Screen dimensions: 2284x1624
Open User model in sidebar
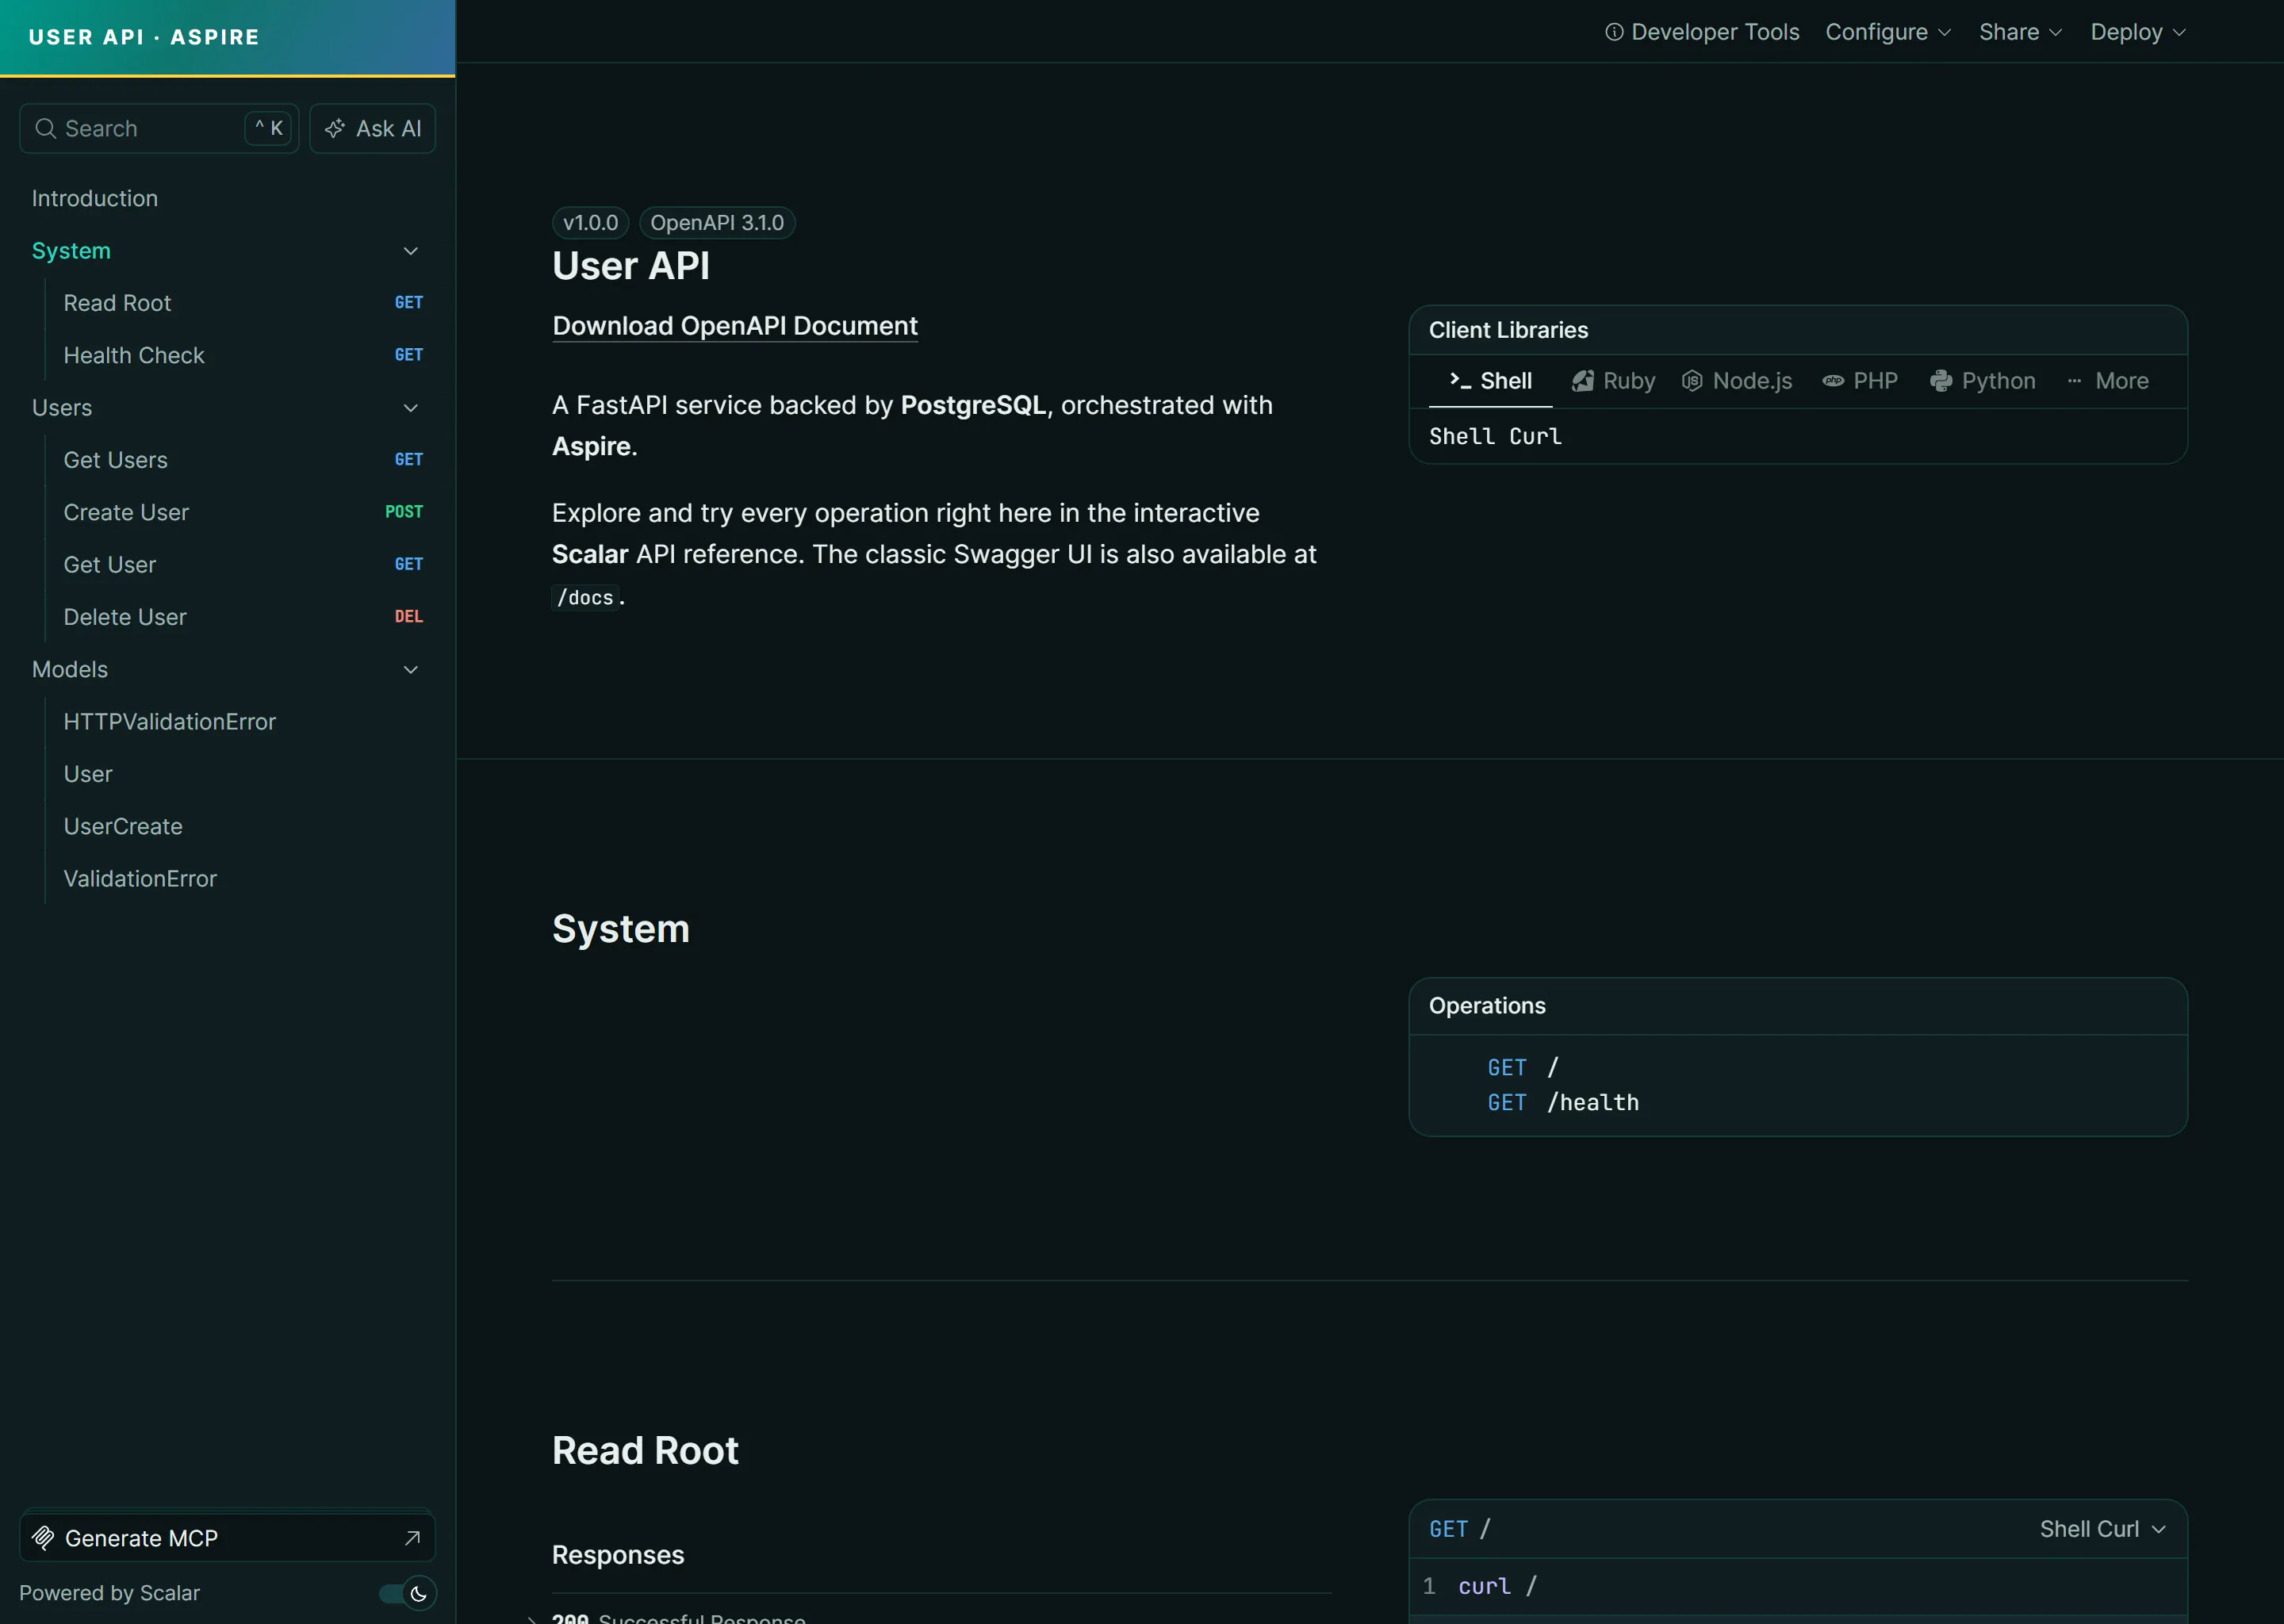(x=243, y=774)
